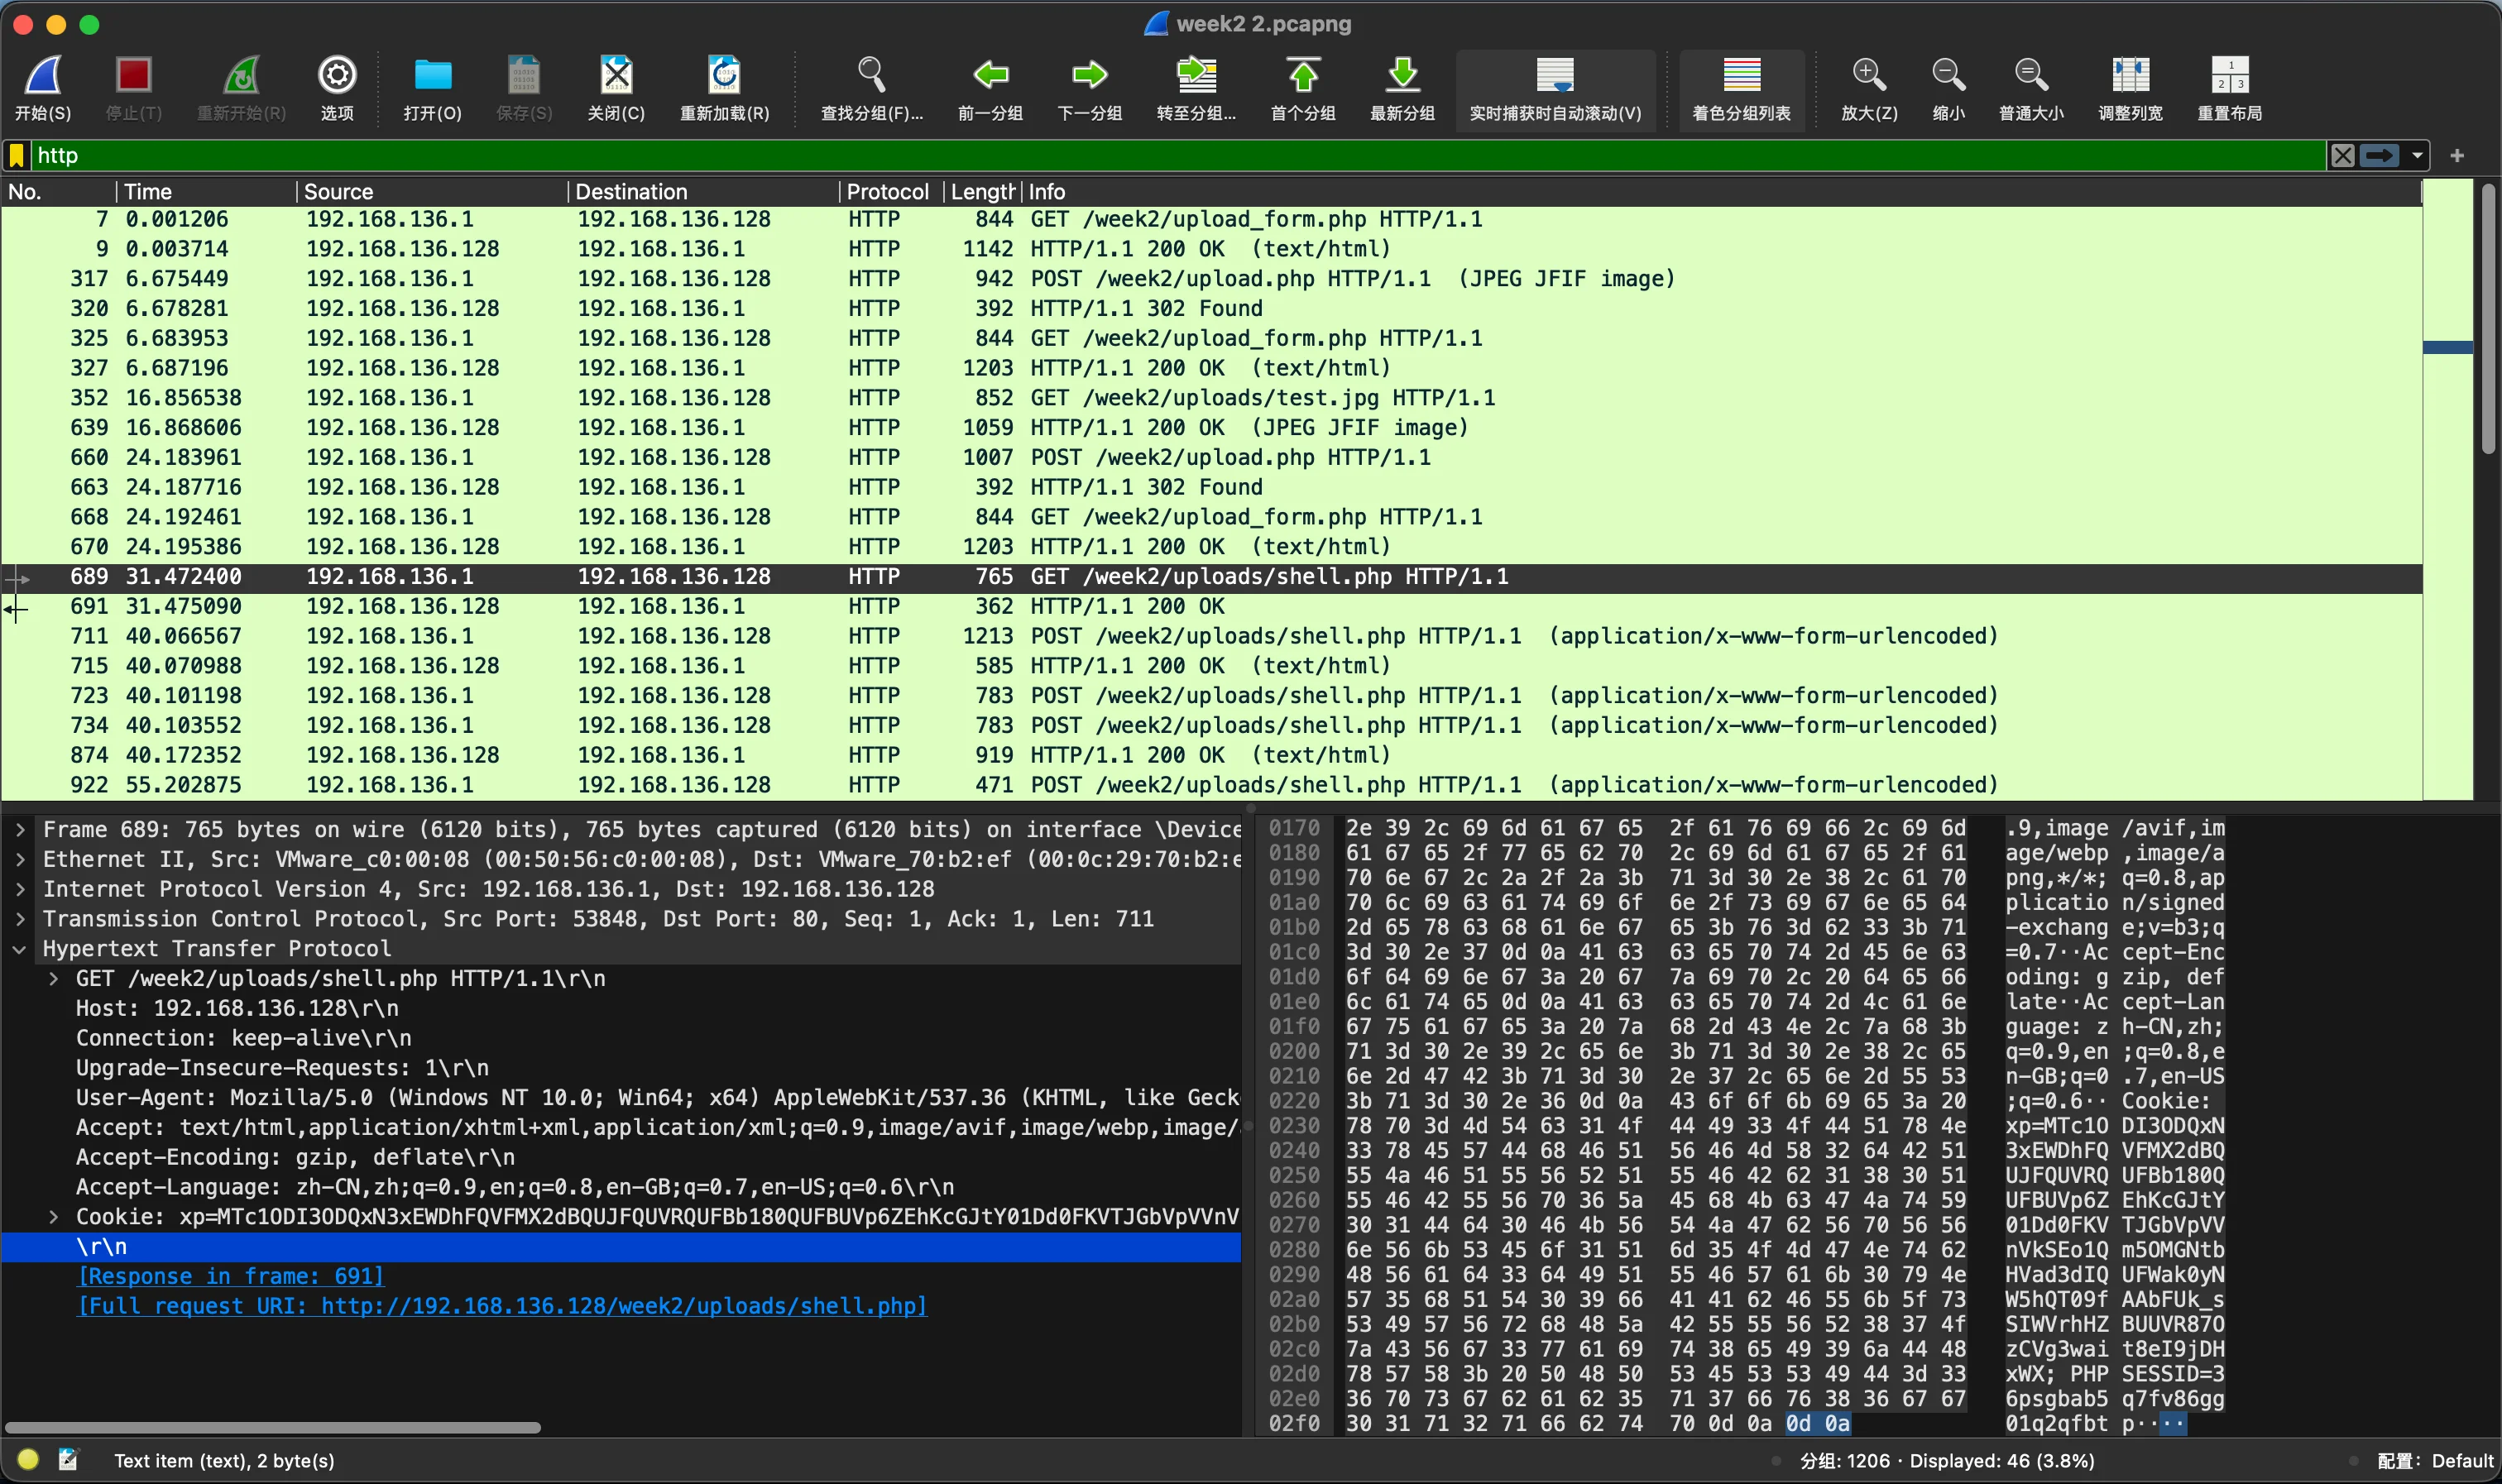Image resolution: width=2502 pixels, height=1484 pixels.
Task: Click the packet details horizontal scrollbar
Action: (272, 1428)
